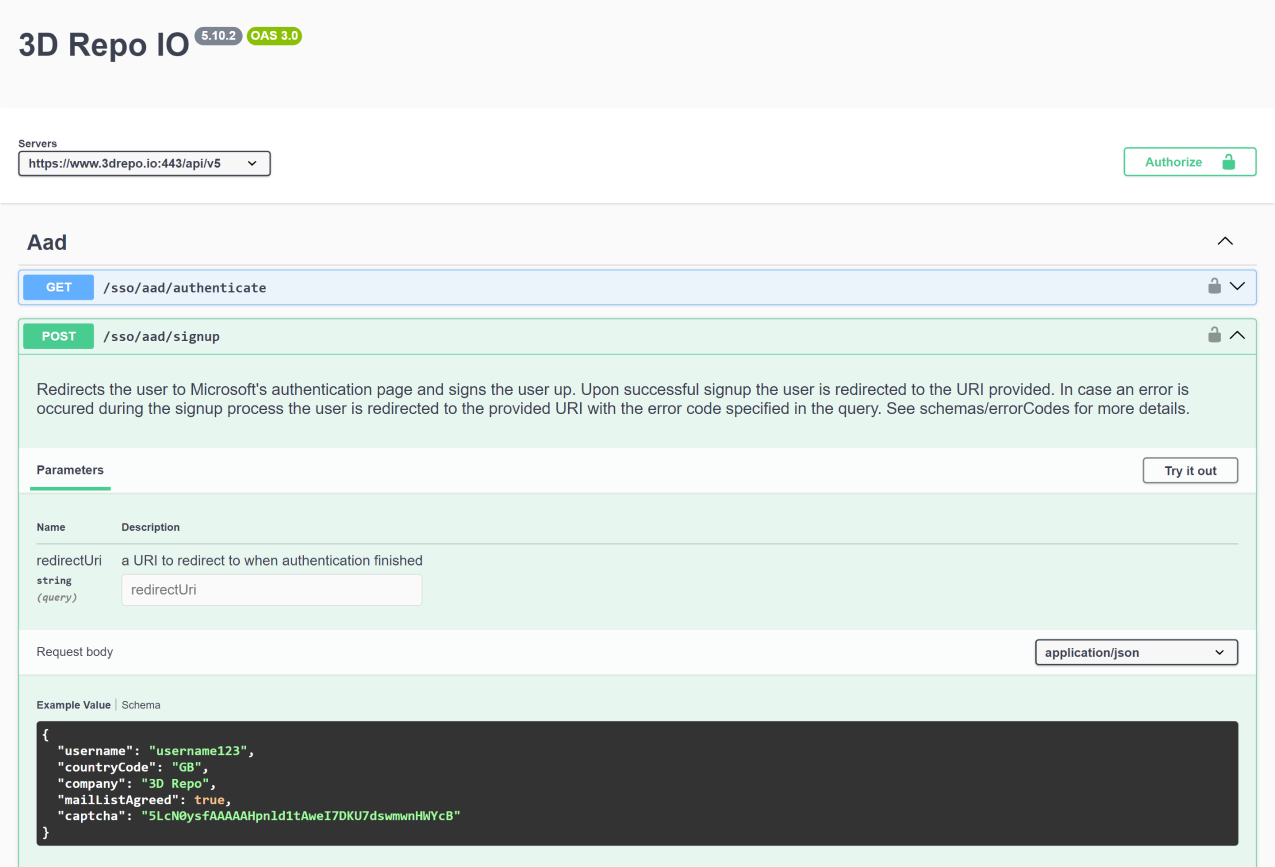The image size is (1275, 867).
Task: Click the GET method badge
Action: tap(59, 287)
